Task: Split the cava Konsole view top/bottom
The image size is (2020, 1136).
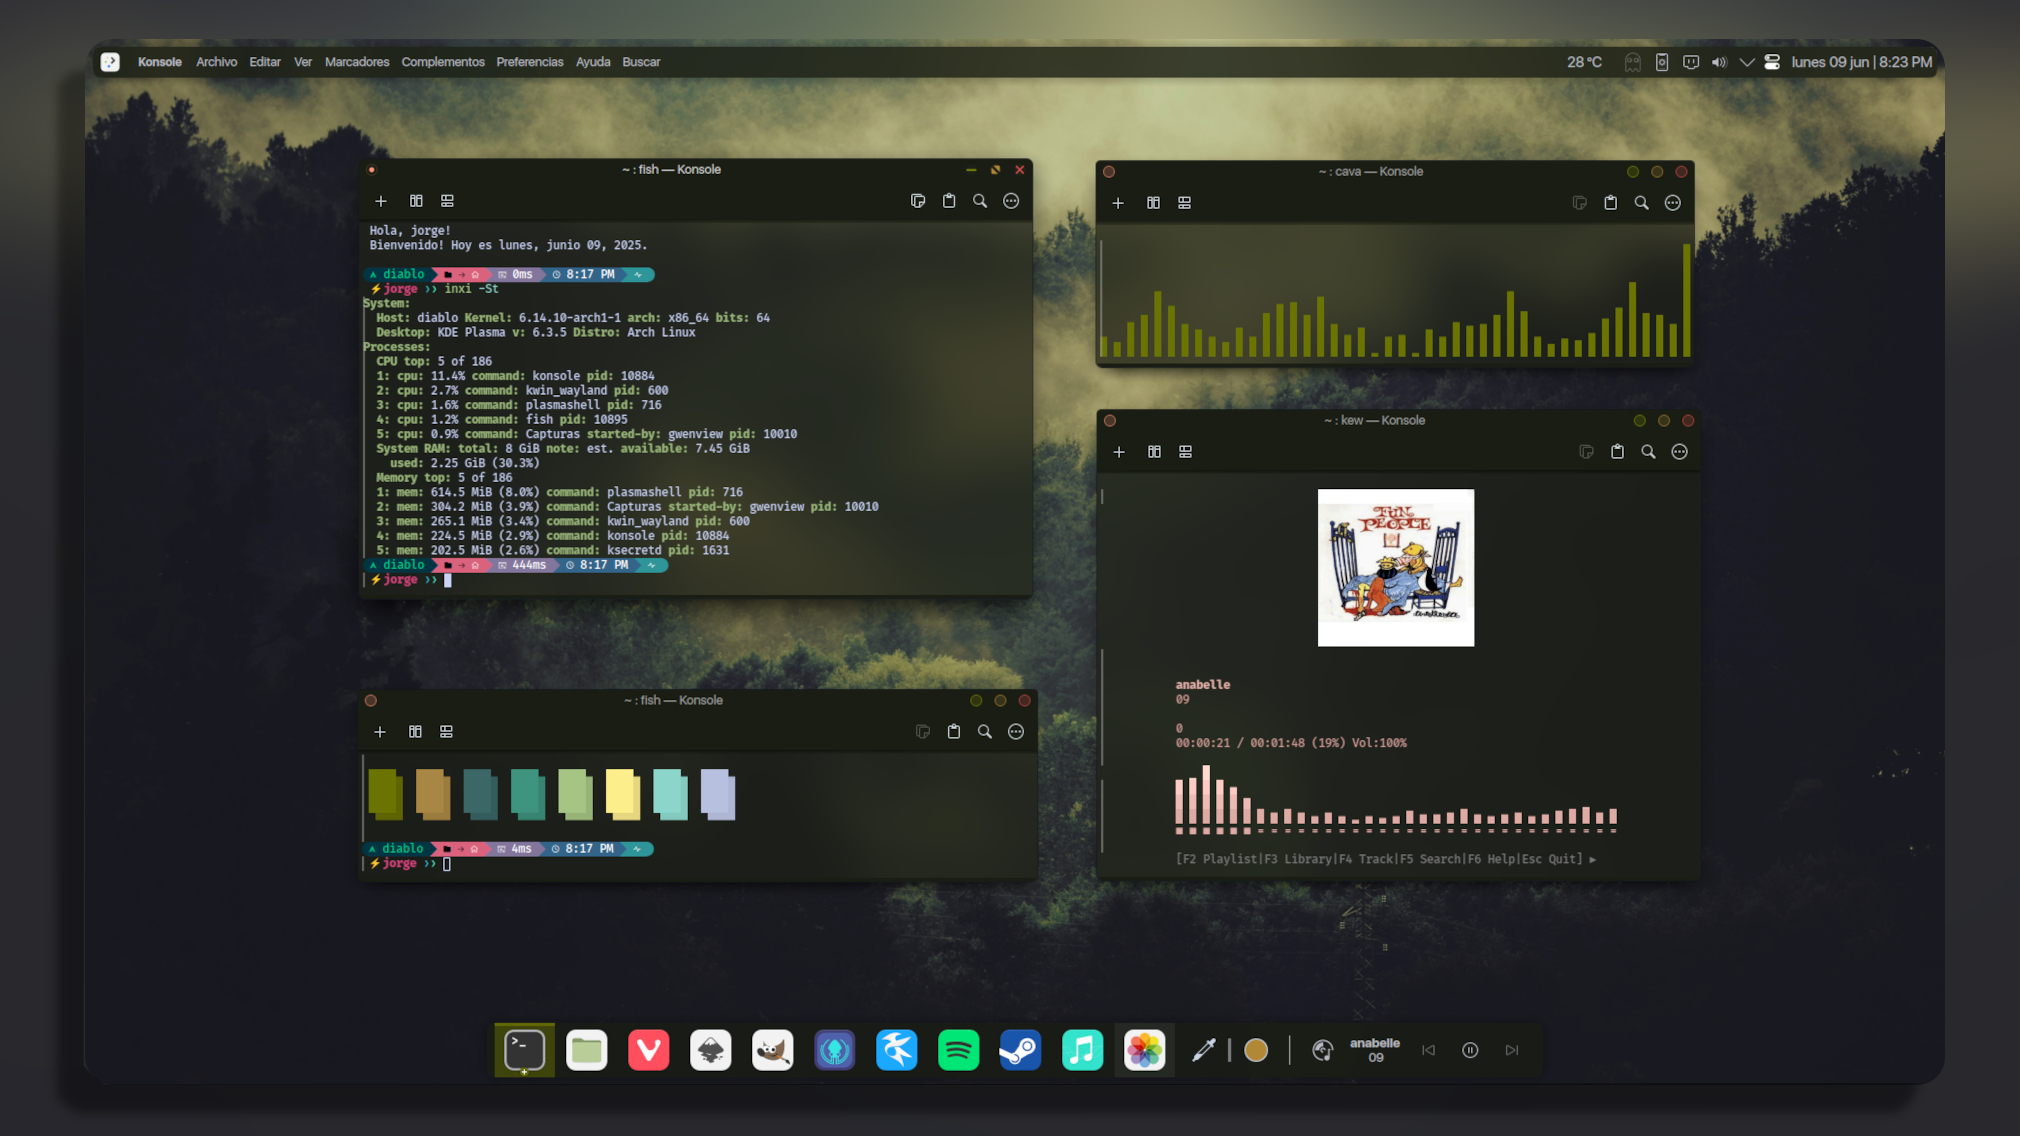Action: point(1184,203)
